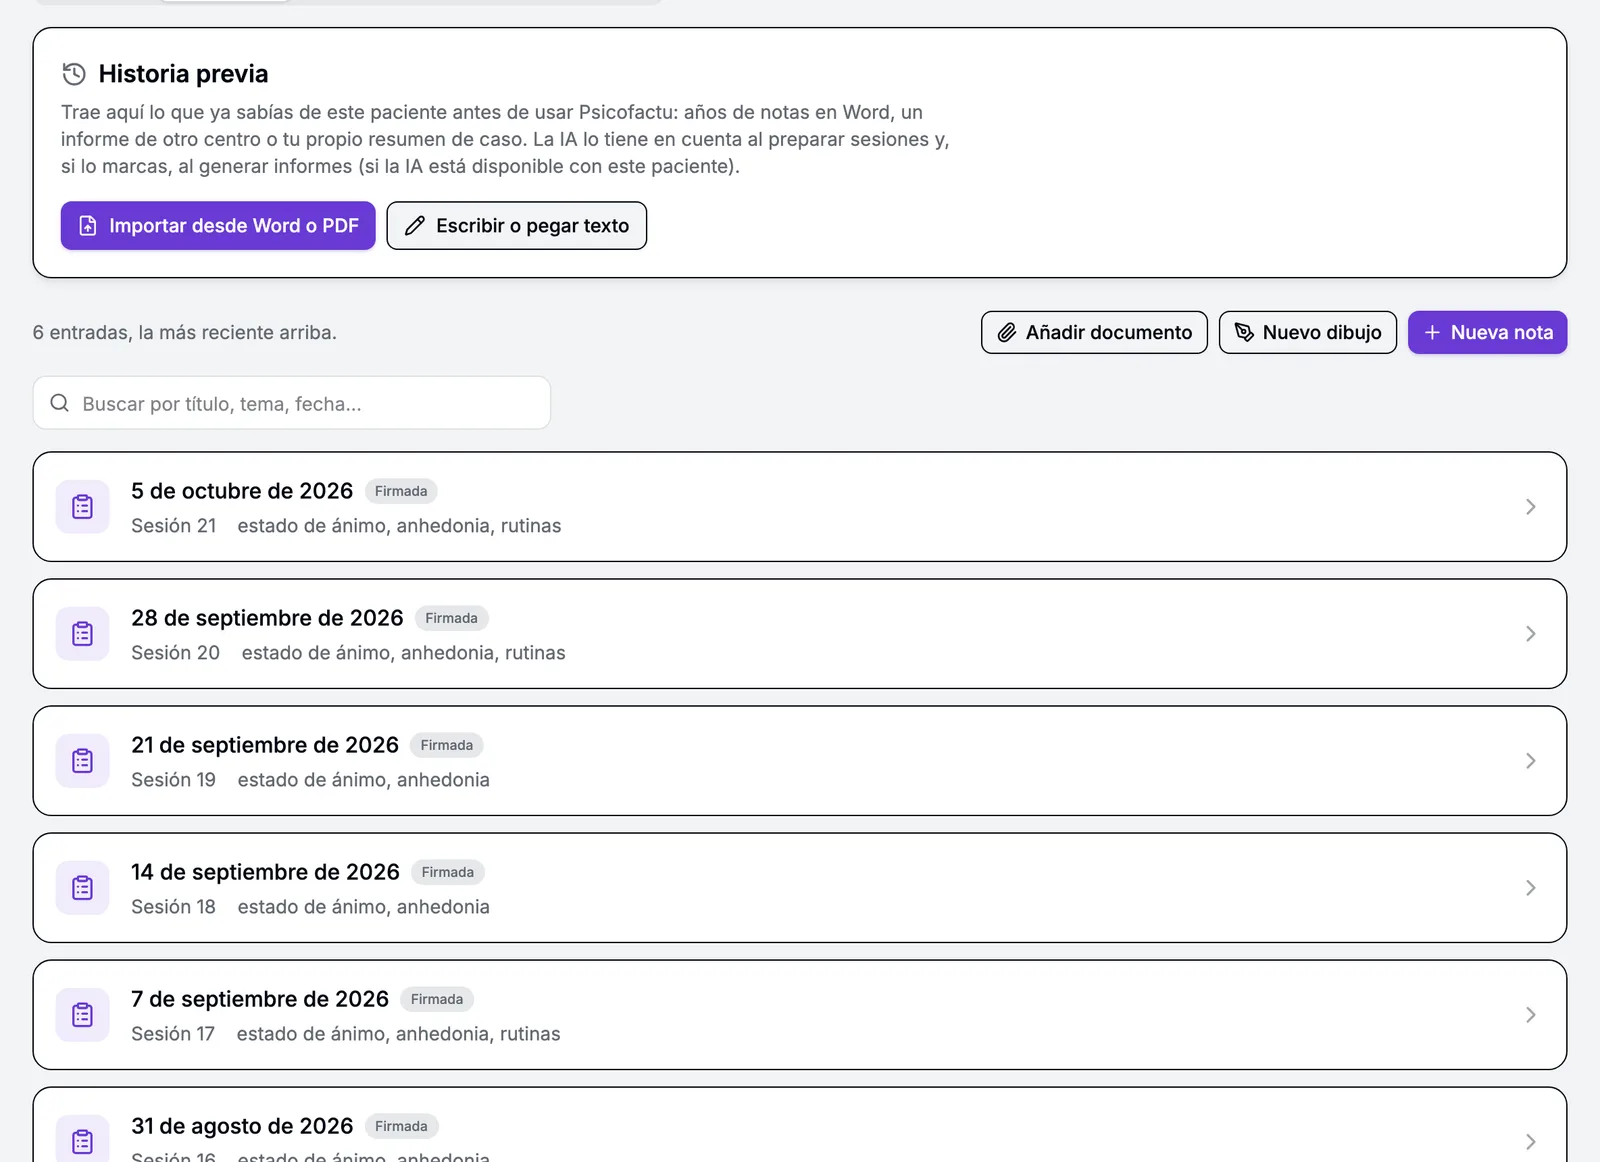1600x1162 pixels.
Task: Click the note icon for 21 de septiembre de 2026
Action: pos(82,761)
